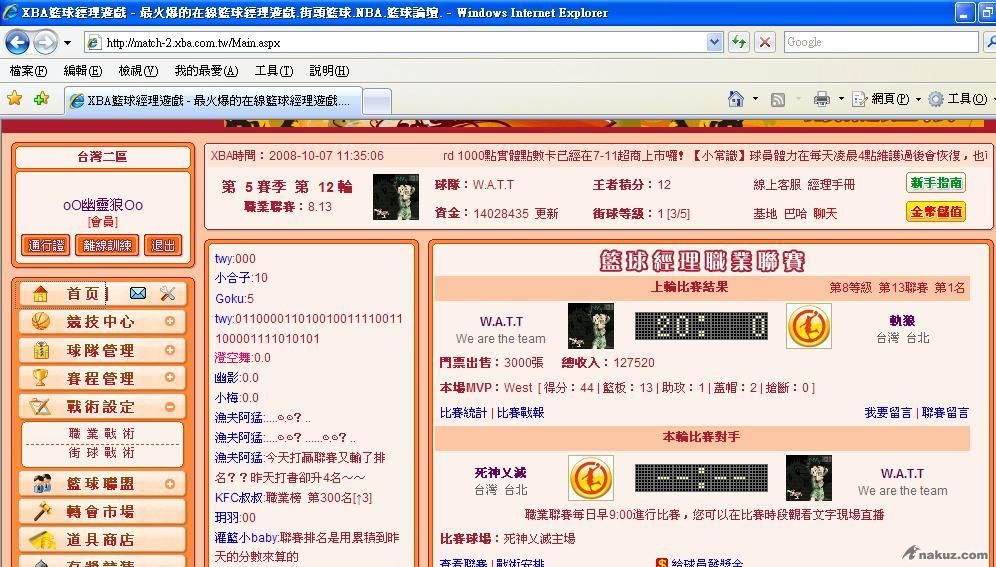This screenshot has height=567, width=996.
Task: Open the 說明(H) menu
Action: pos(329,70)
